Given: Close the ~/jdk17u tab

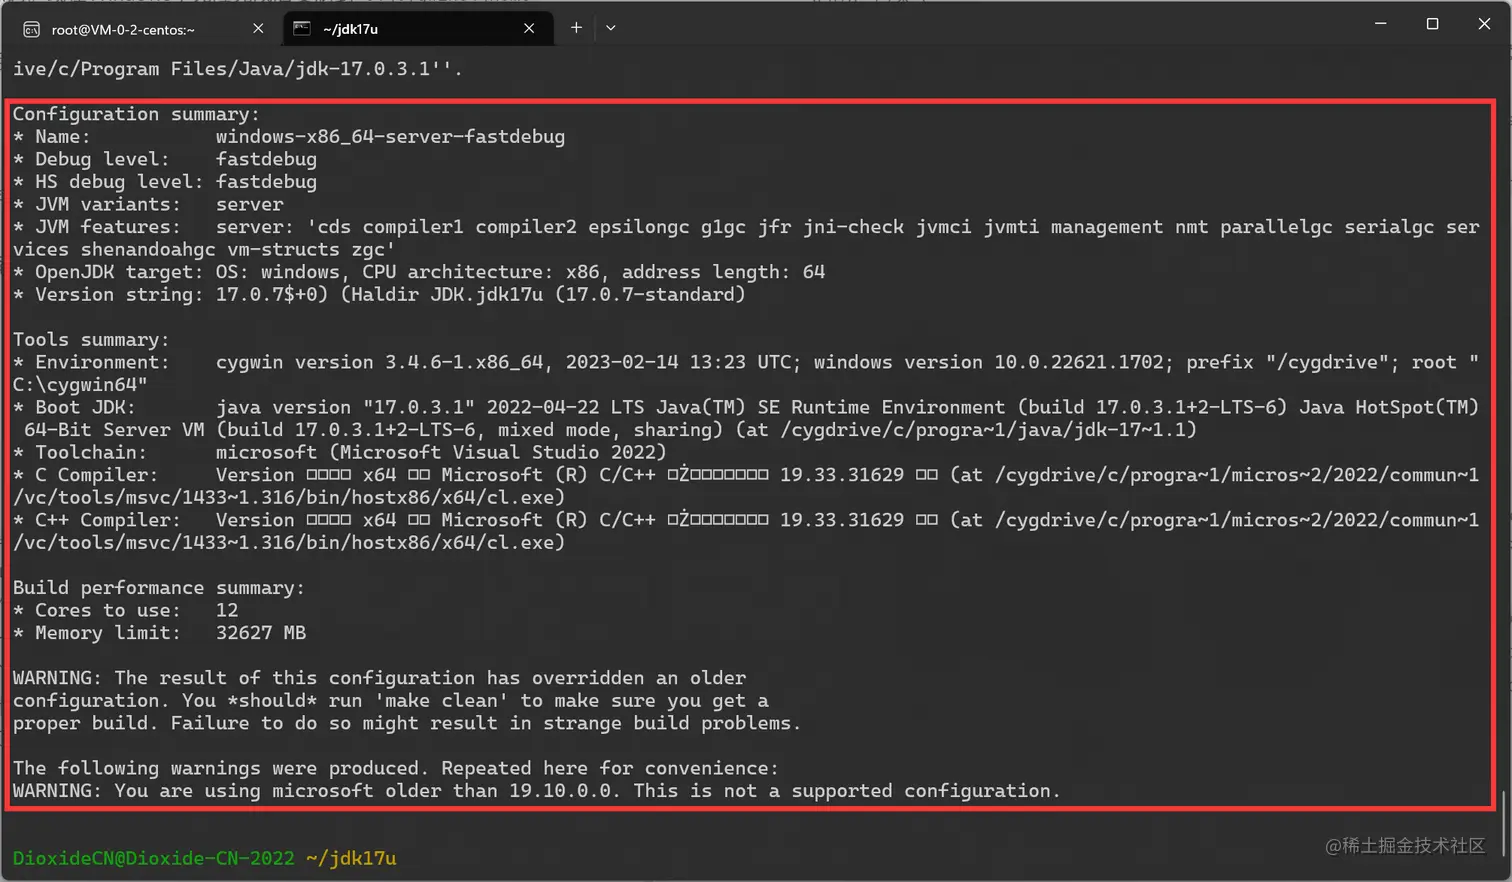Looking at the screenshot, I should pos(529,29).
